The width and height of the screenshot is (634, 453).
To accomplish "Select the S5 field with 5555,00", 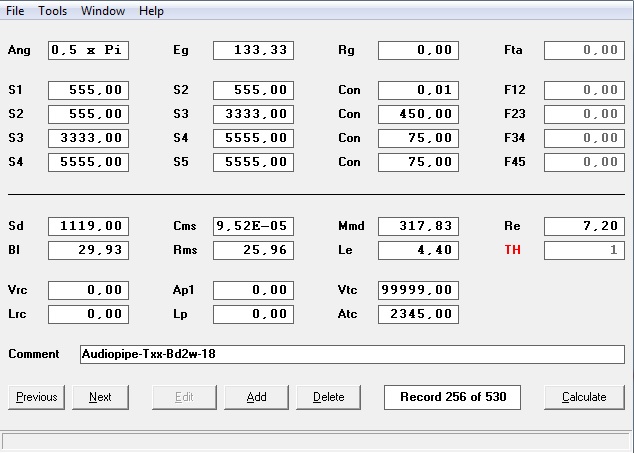I will [x=254, y=162].
